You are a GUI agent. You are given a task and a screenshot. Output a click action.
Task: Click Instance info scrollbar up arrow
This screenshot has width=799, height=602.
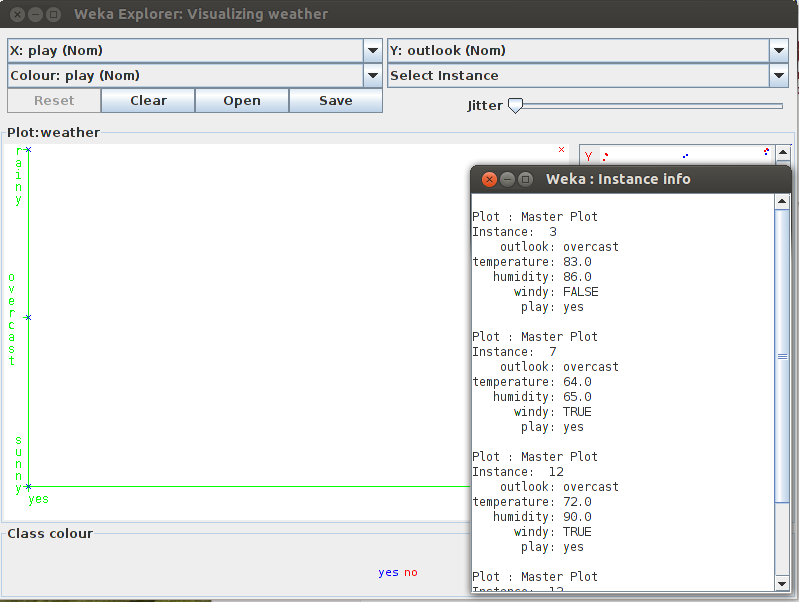(782, 201)
